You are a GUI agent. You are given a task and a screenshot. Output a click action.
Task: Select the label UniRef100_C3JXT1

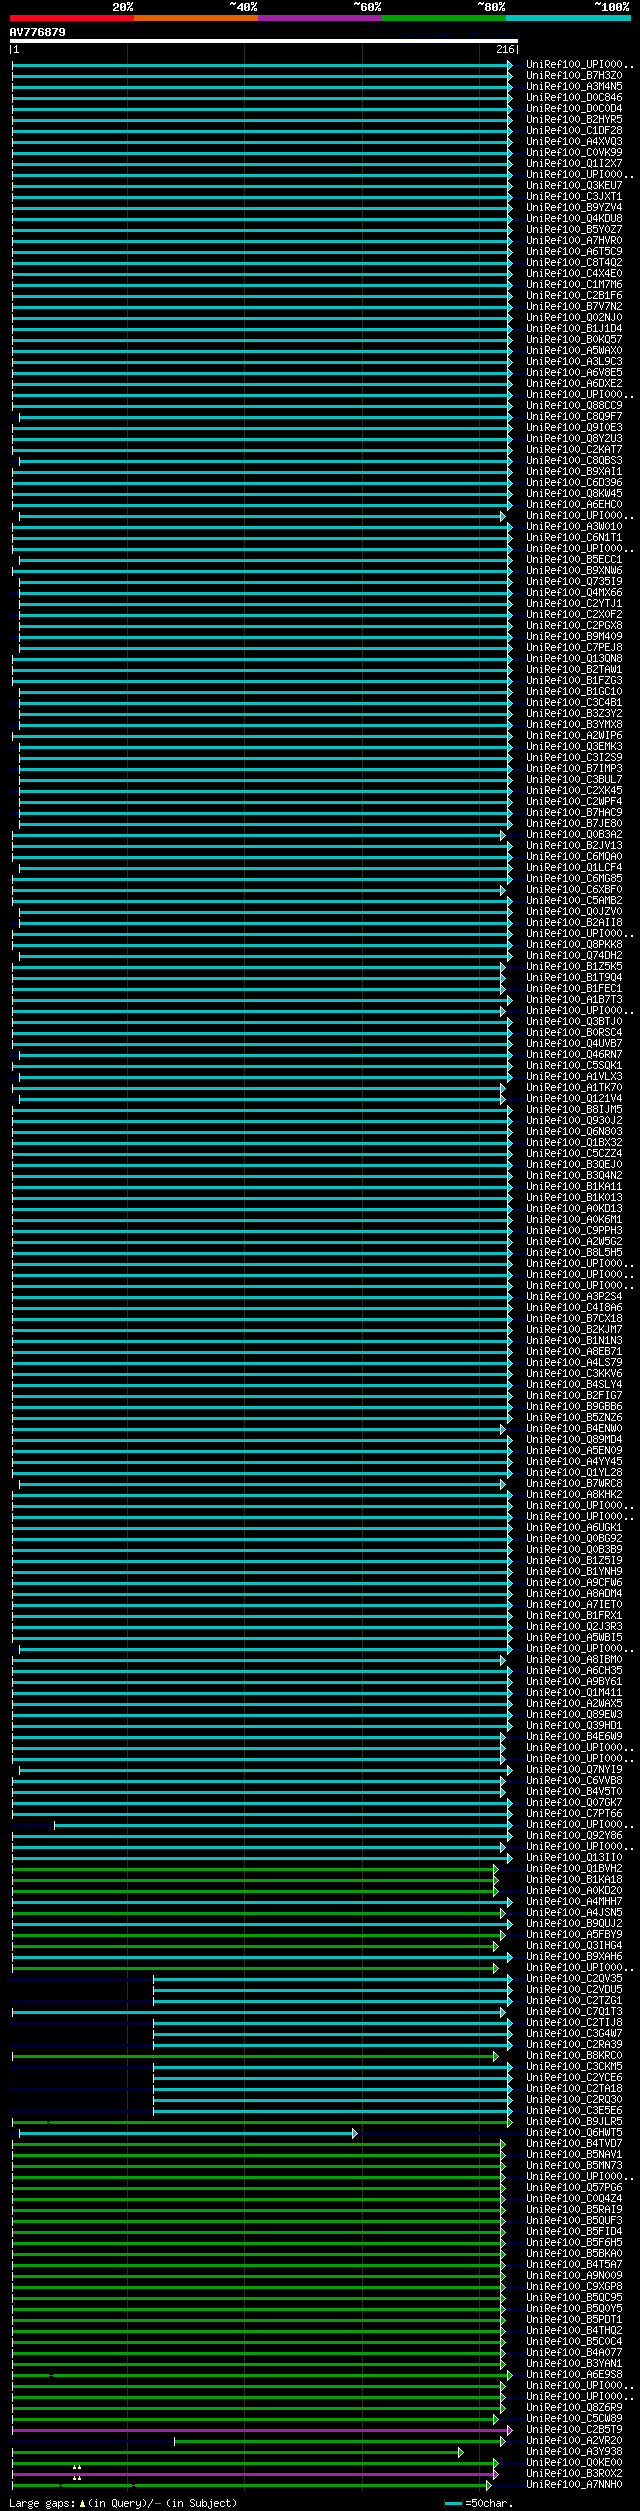click(574, 196)
